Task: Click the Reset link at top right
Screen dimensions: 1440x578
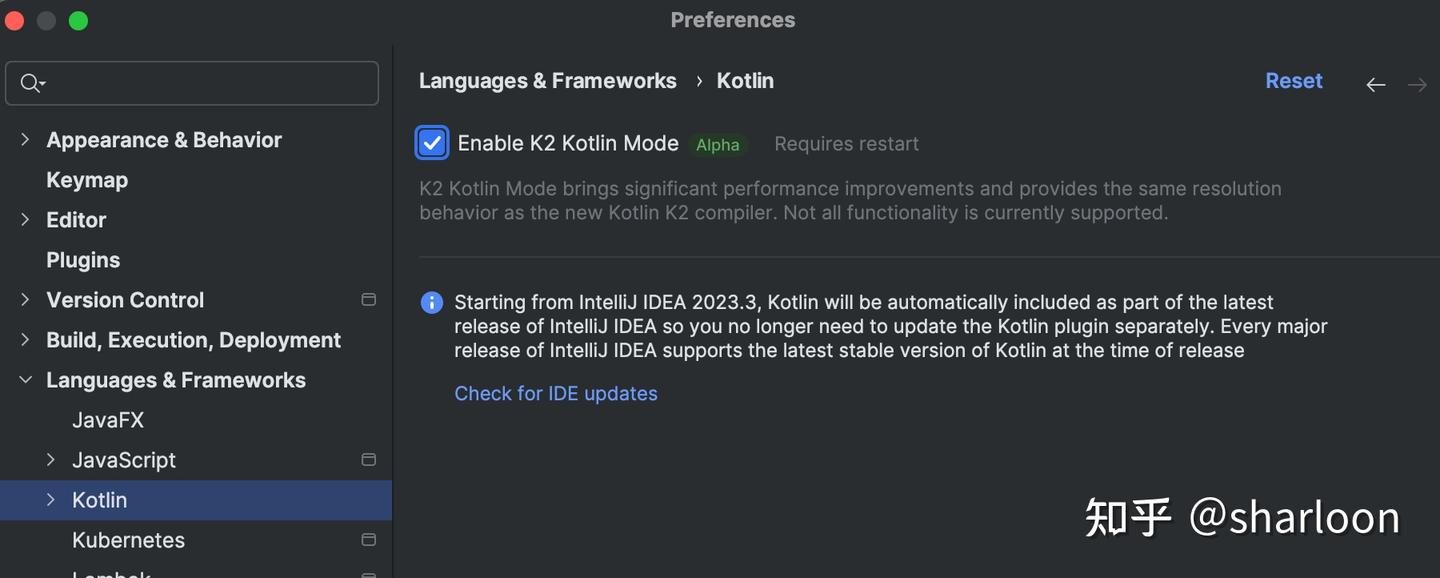Action: tap(1294, 80)
